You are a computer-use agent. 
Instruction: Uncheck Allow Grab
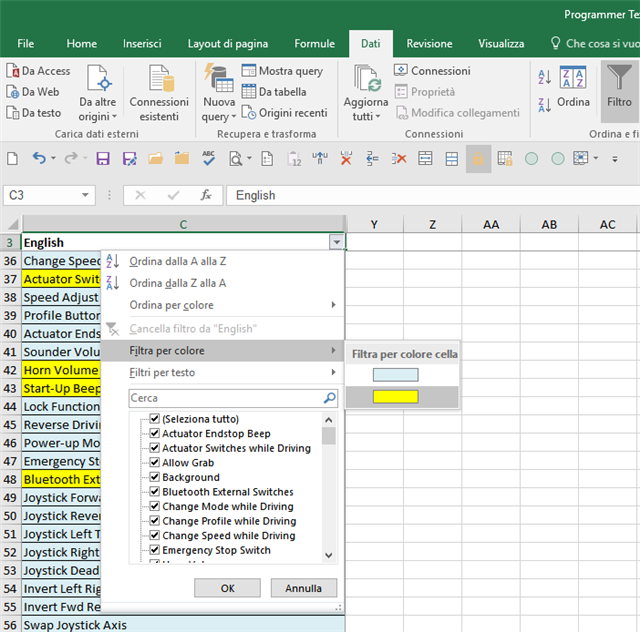pyautogui.click(x=154, y=462)
